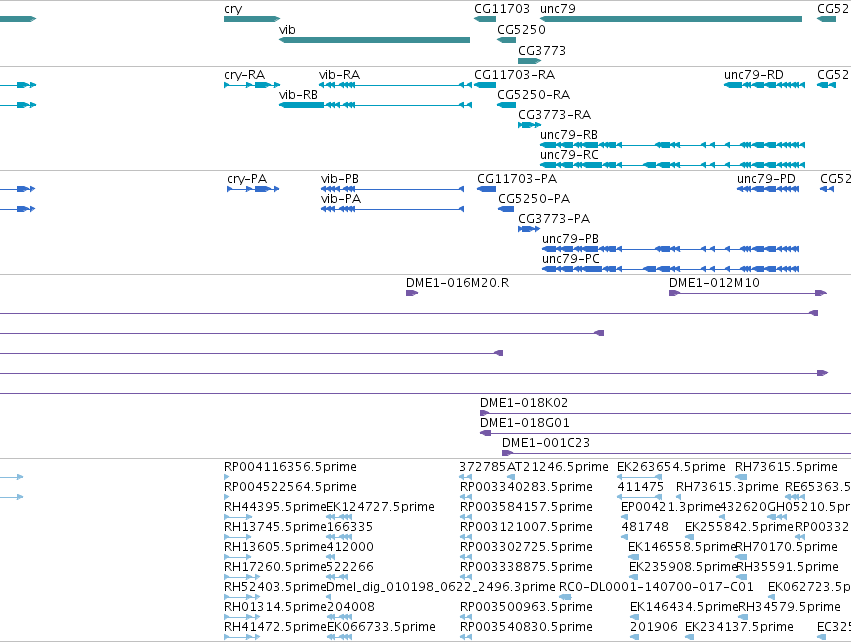The width and height of the screenshot is (851, 642).
Task: Open the cry-RA transcript label
Action: point(244,74)
